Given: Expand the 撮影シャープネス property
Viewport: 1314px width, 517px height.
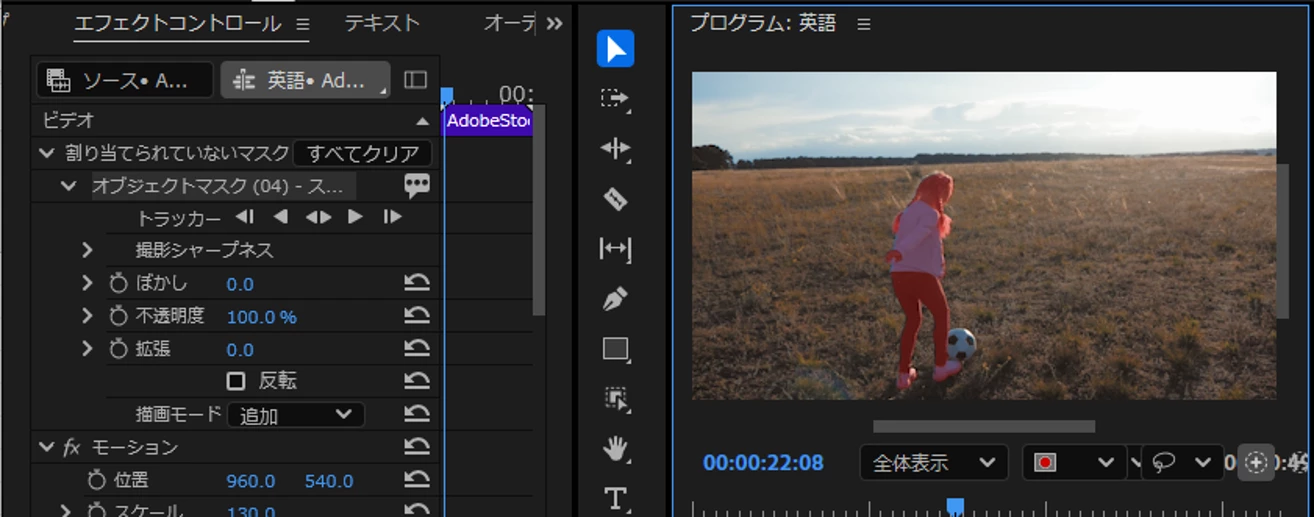Looking at the screenshot, I should pos(87,250).
